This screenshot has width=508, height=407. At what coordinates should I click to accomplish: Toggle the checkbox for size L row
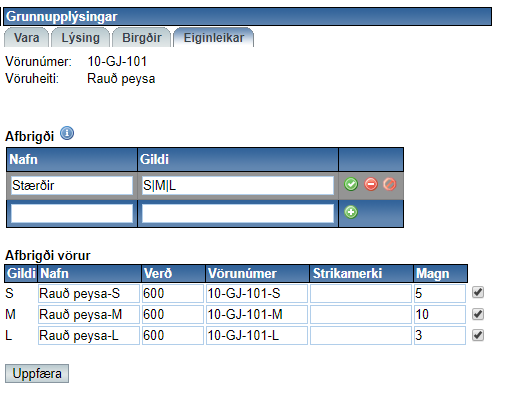(478, 335)
